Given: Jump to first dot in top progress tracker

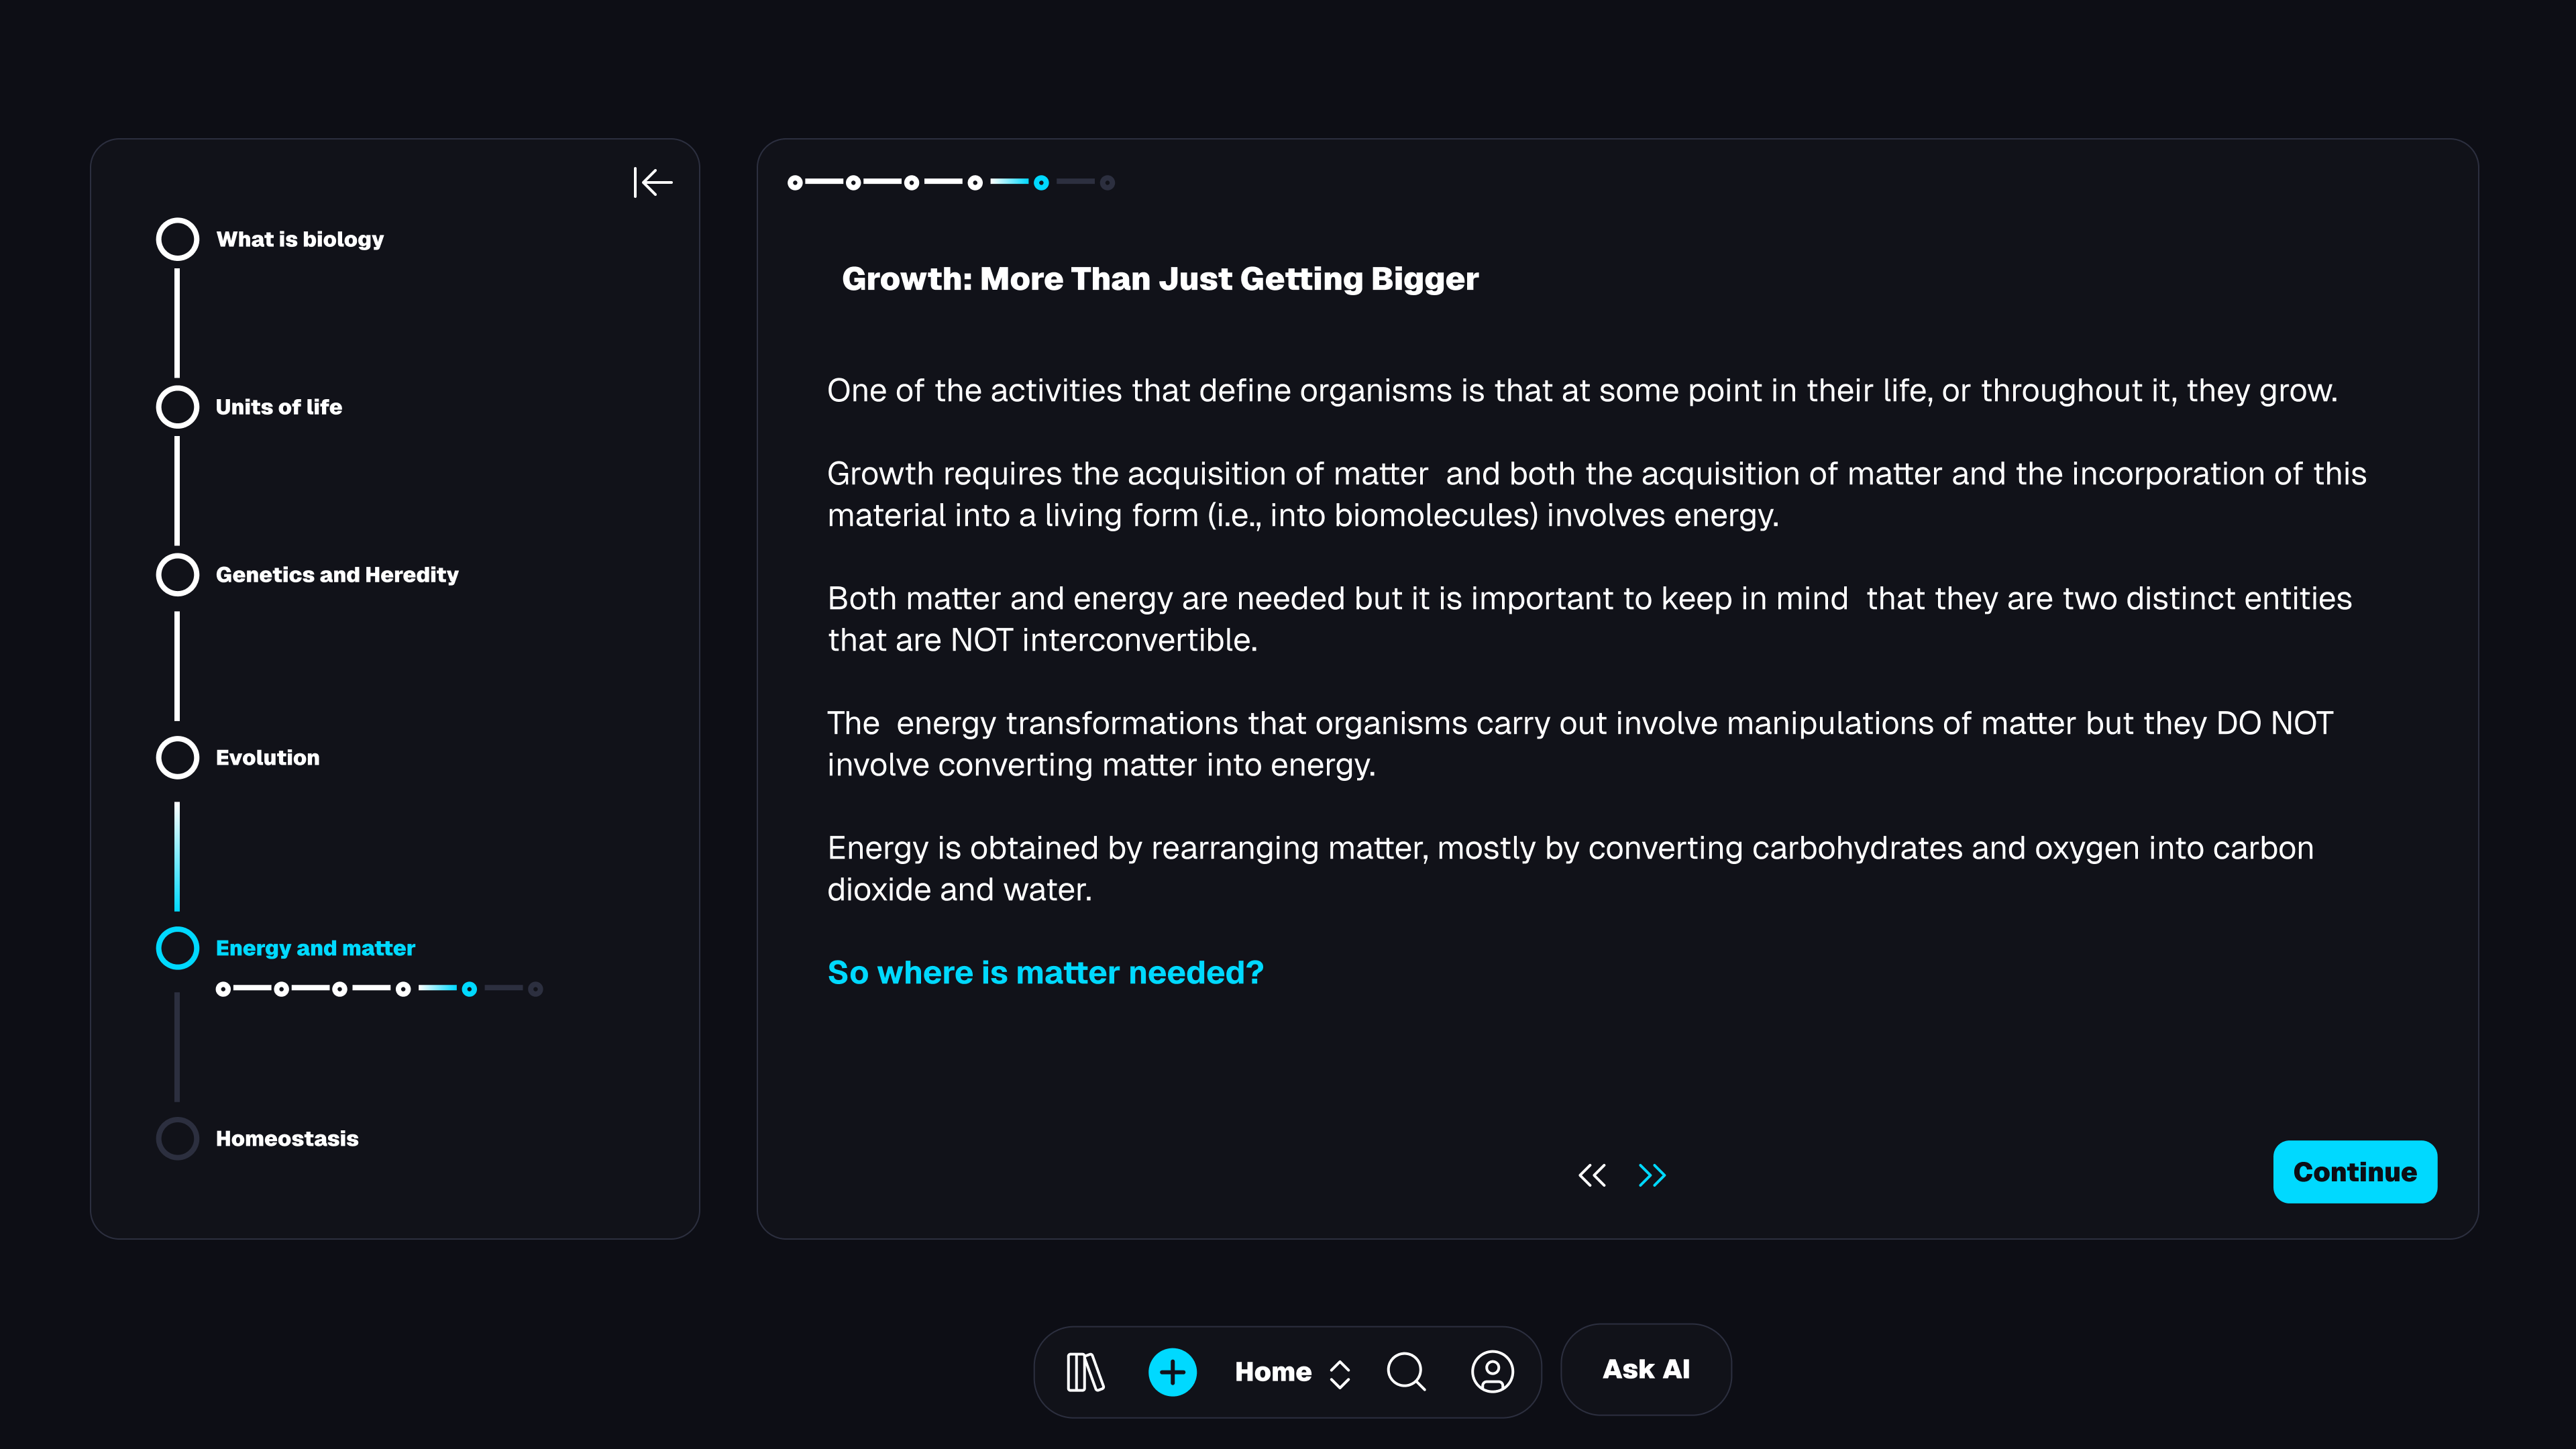Looking at the screenshot, I should [x=795, y=183].
